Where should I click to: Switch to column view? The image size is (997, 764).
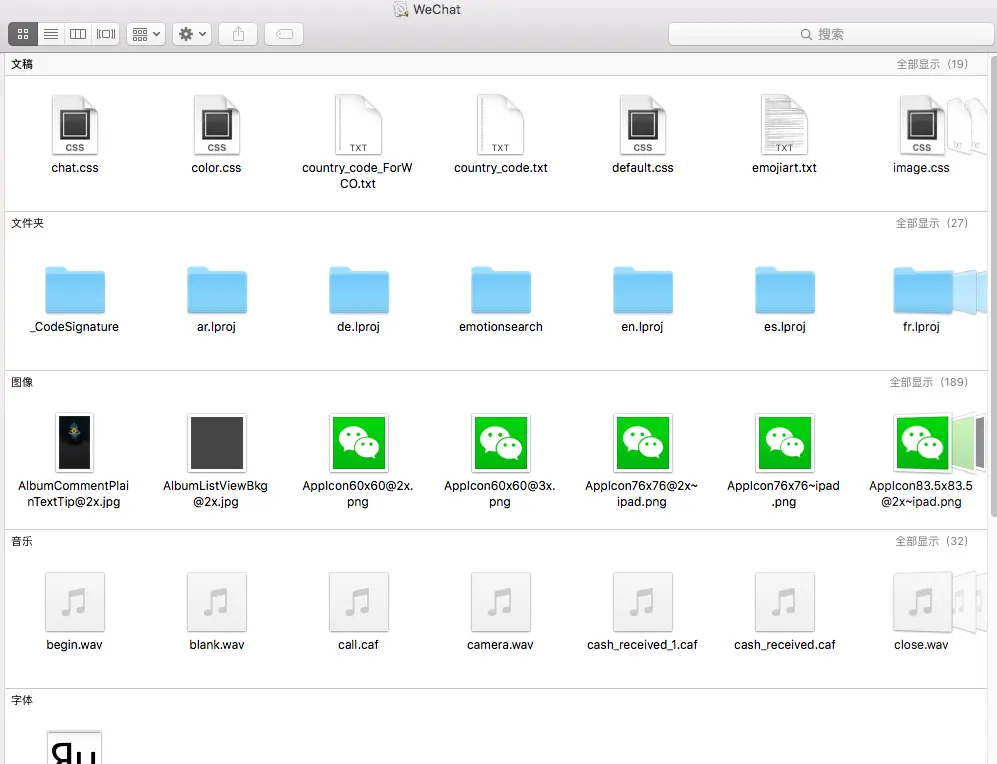point(78,34)
